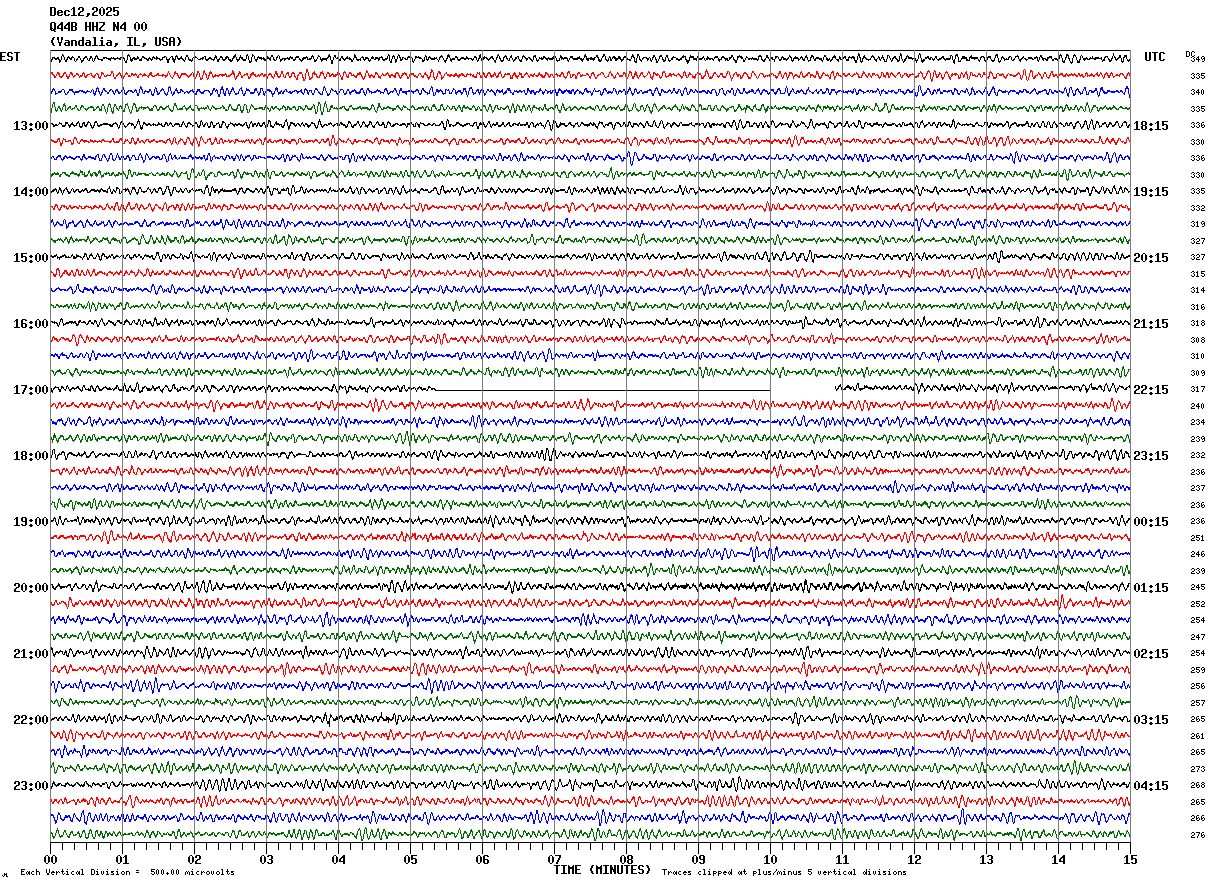Click the EST column header
The width and height of the screenshot is (1210, 886).
pyautogui.click(x=9, y=57)
